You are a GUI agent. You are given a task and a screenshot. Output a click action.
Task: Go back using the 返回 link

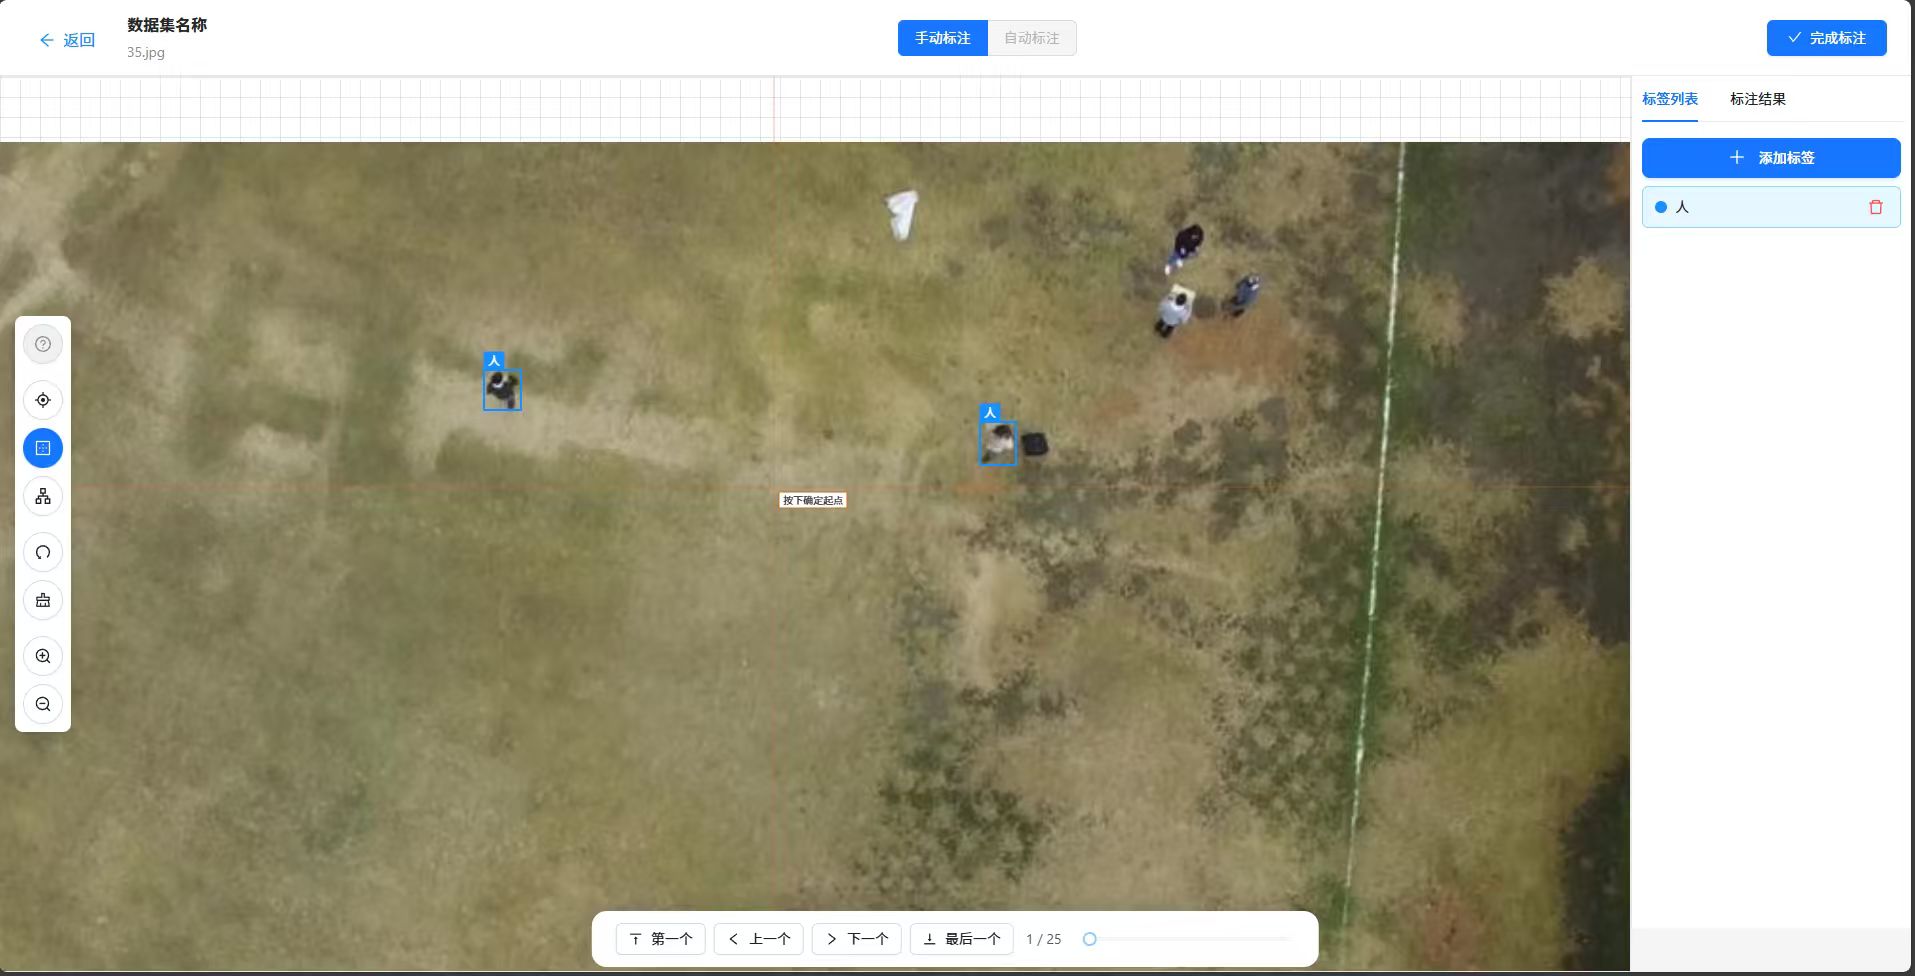coord(67,40)
